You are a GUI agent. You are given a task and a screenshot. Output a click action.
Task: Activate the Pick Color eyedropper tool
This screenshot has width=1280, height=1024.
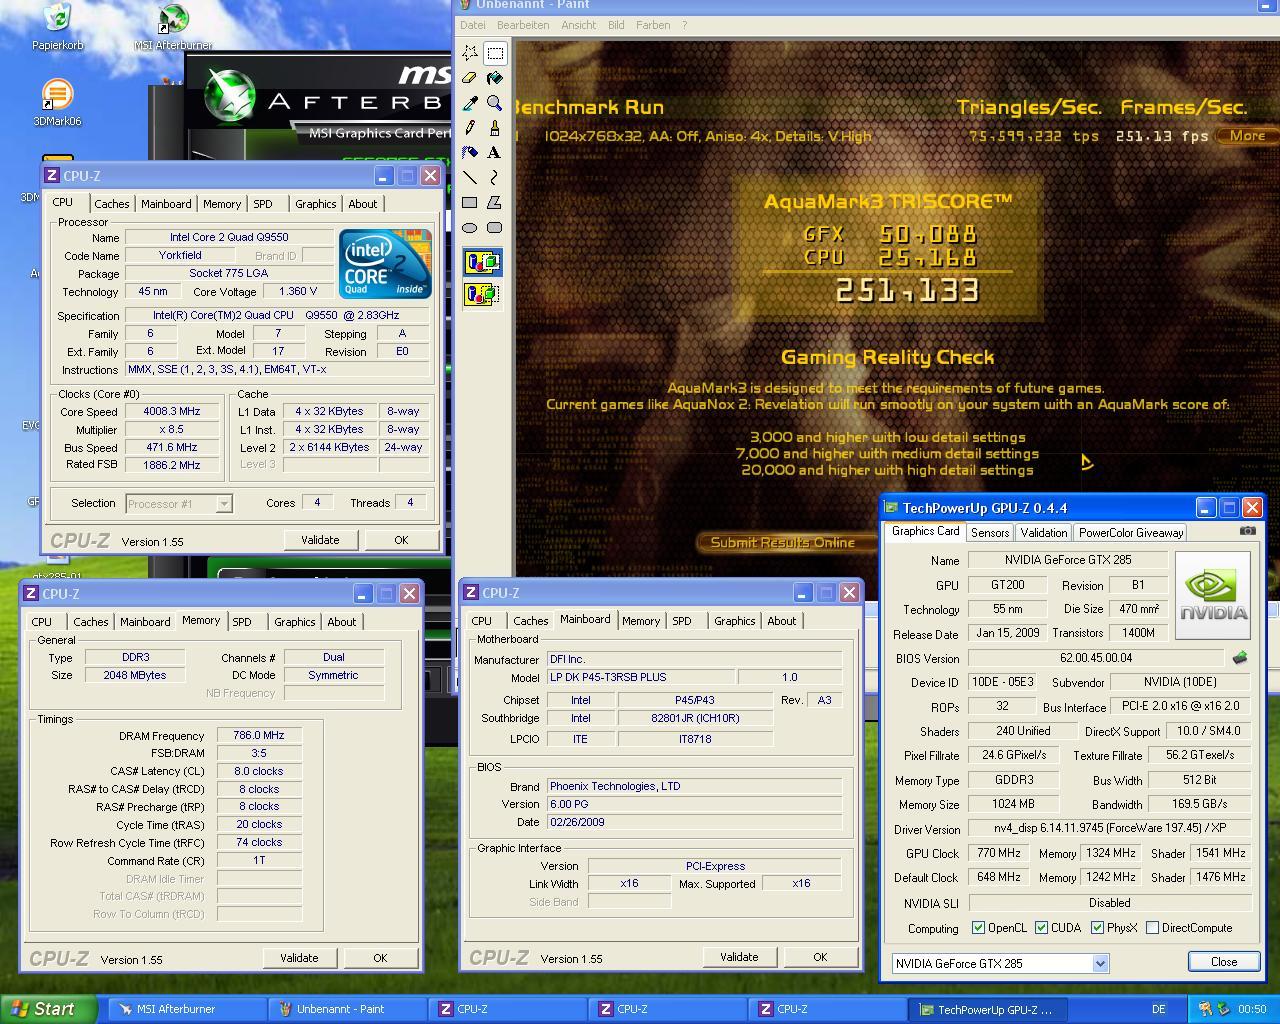[x=470, y=103]
